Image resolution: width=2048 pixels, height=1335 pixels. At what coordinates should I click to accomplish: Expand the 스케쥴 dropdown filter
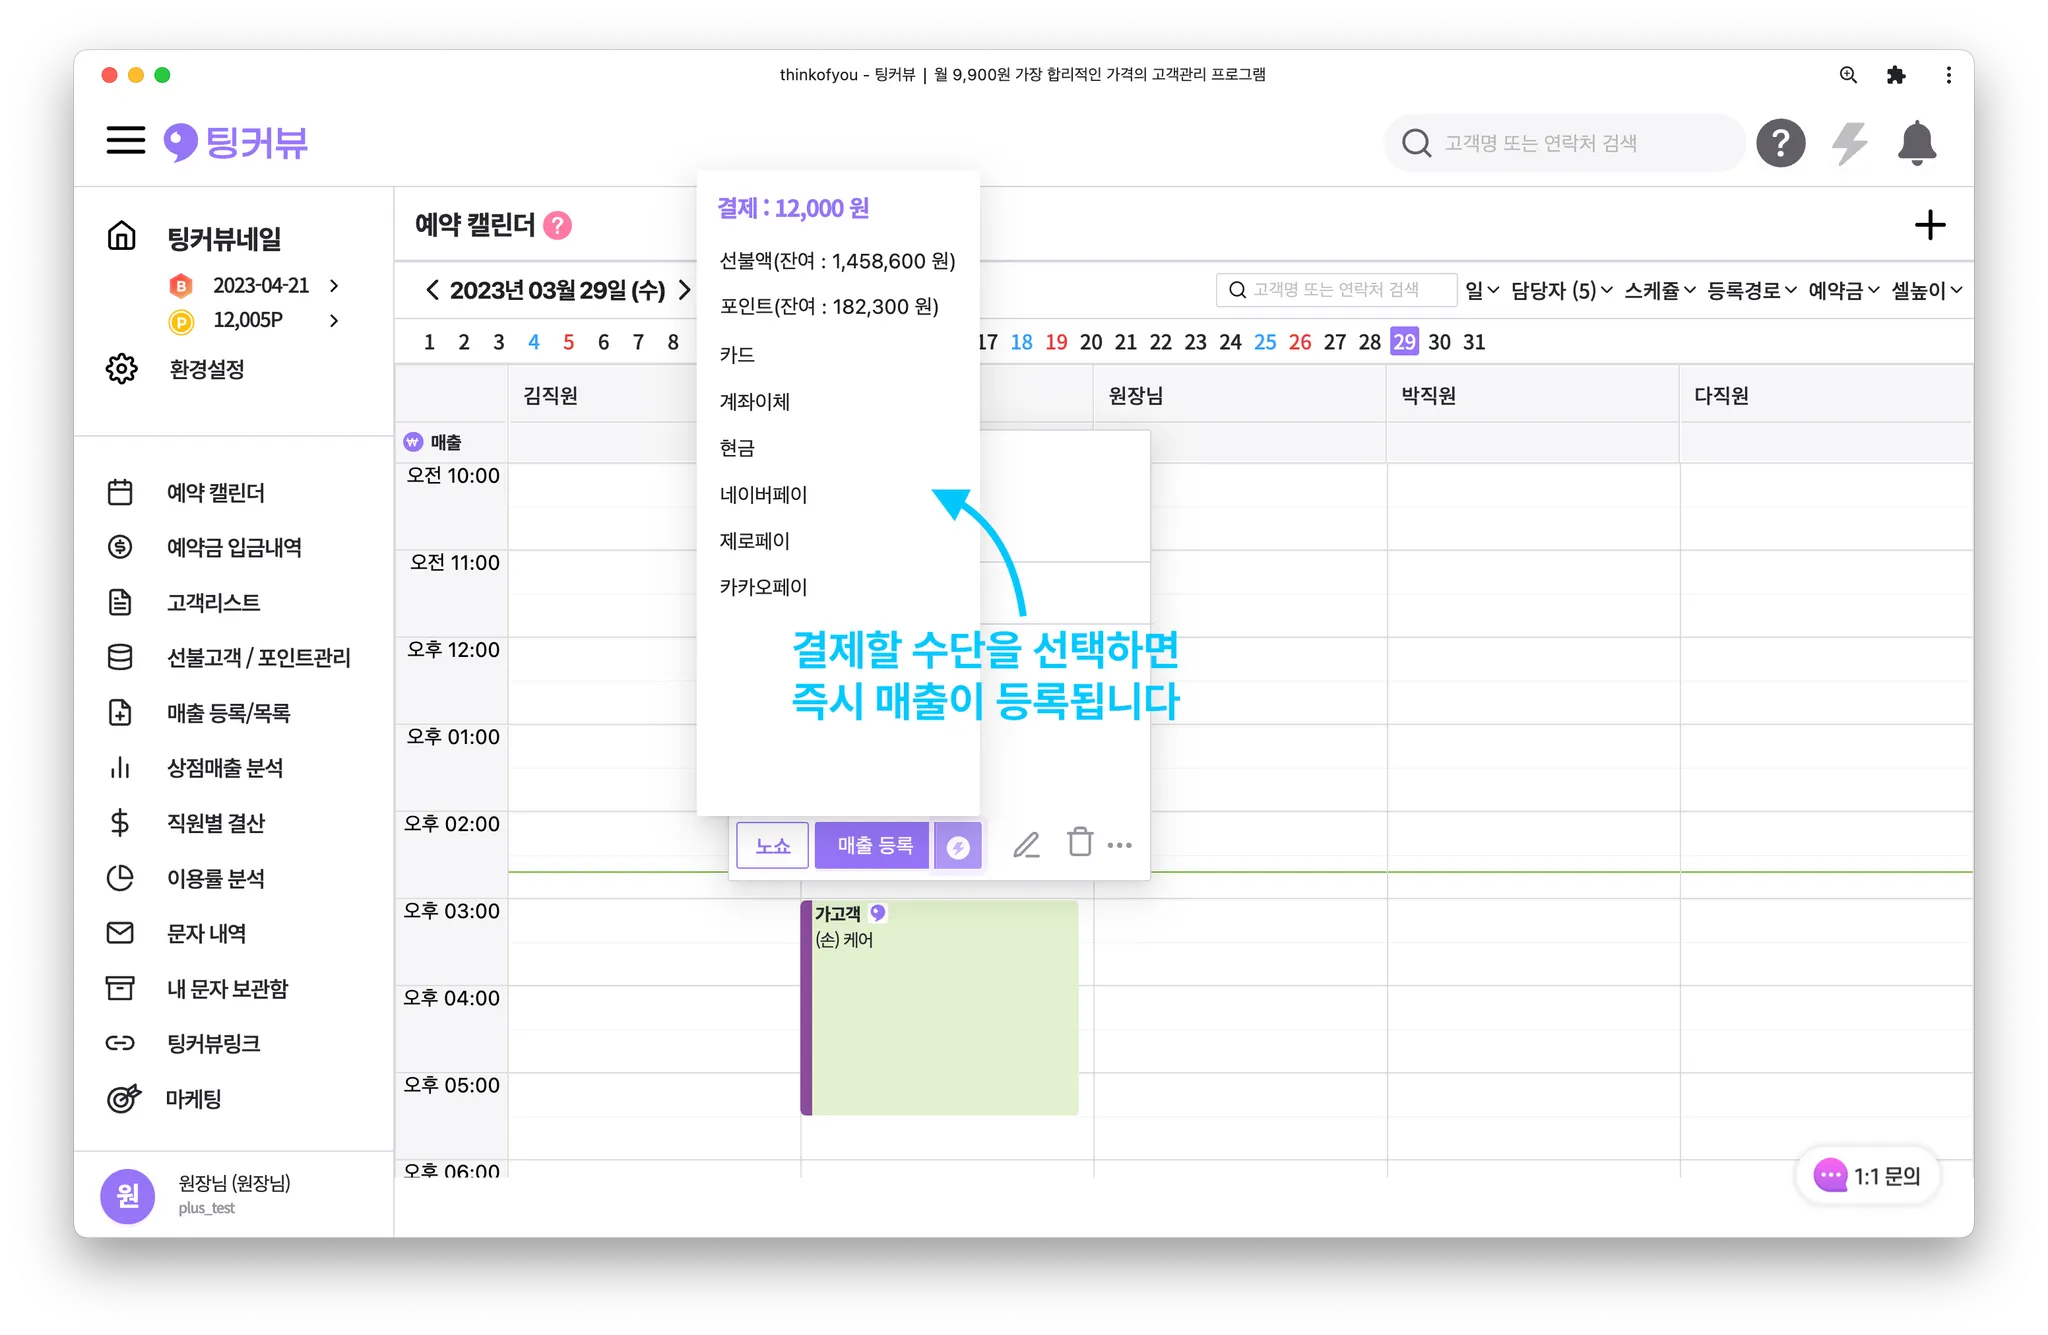[x=1659, y=290]
